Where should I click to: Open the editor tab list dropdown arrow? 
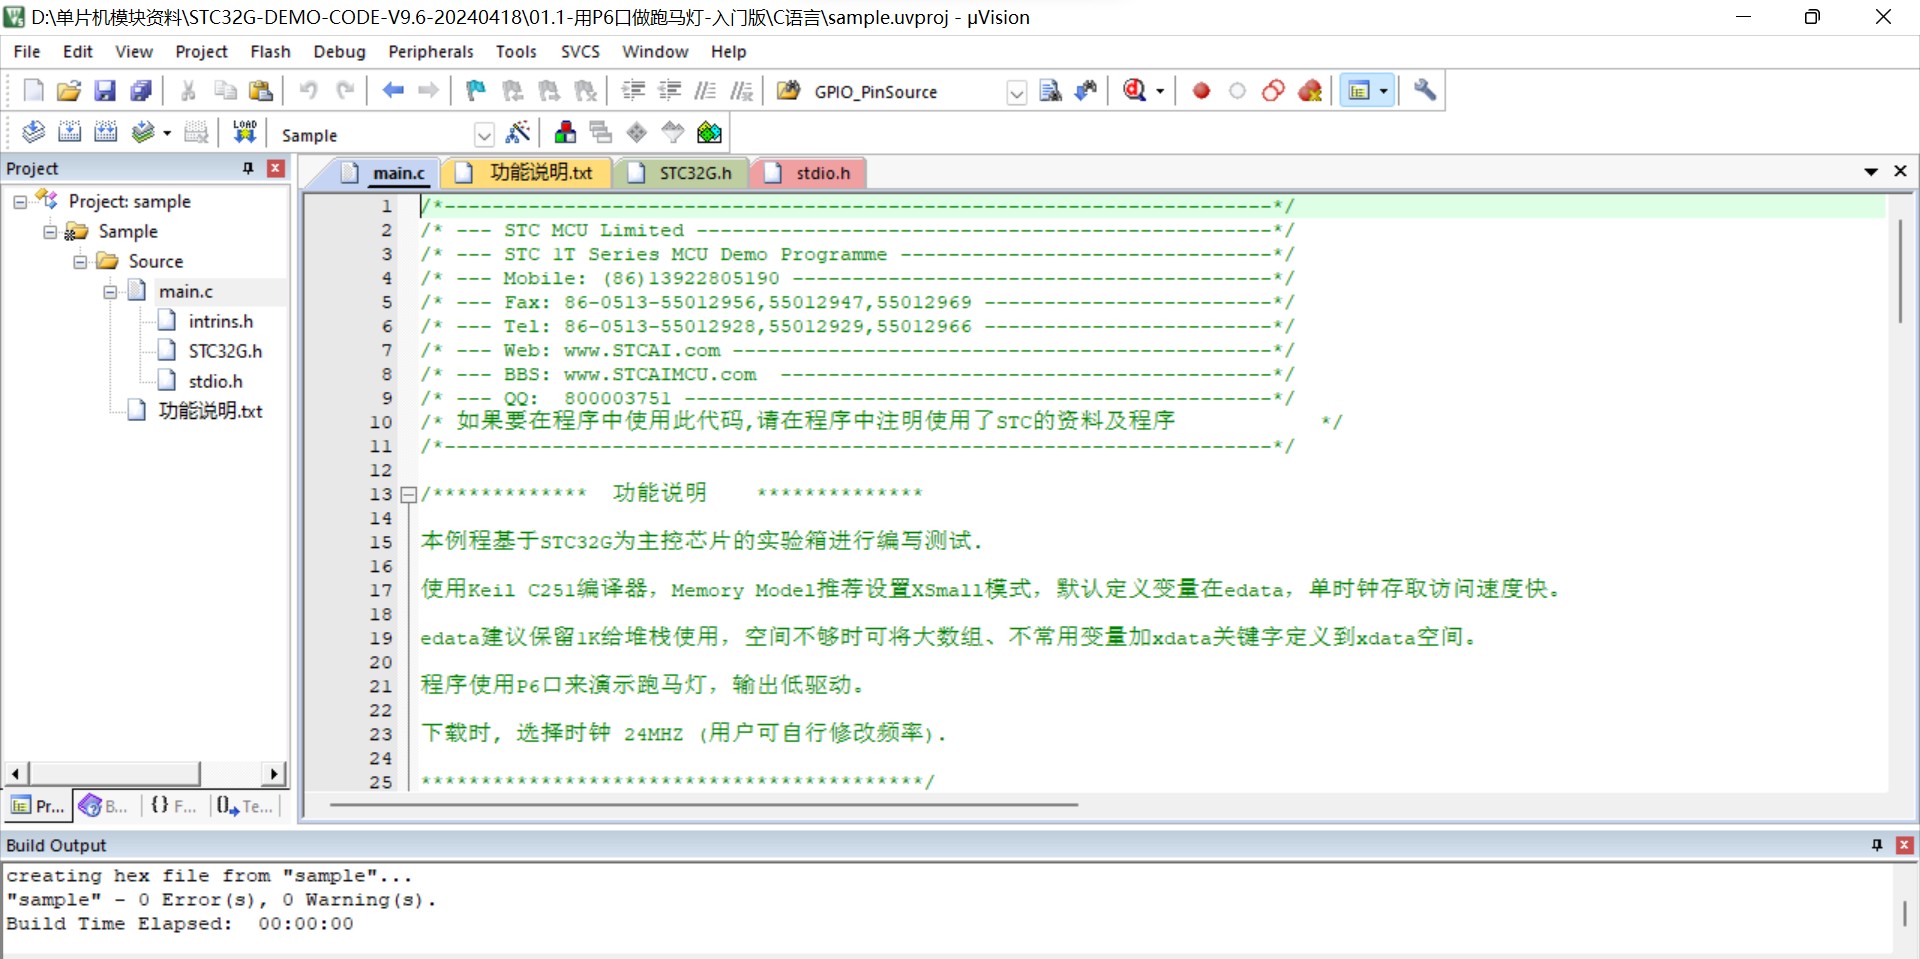click(x=1871, y=172)
